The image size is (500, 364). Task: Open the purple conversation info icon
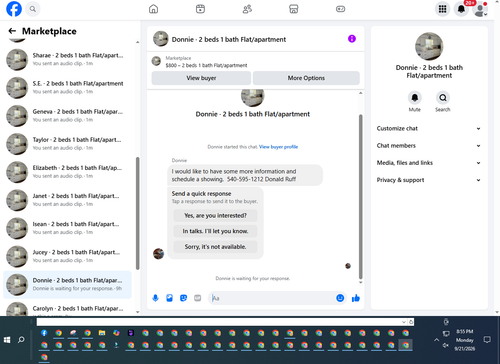(x=352, y=39)
